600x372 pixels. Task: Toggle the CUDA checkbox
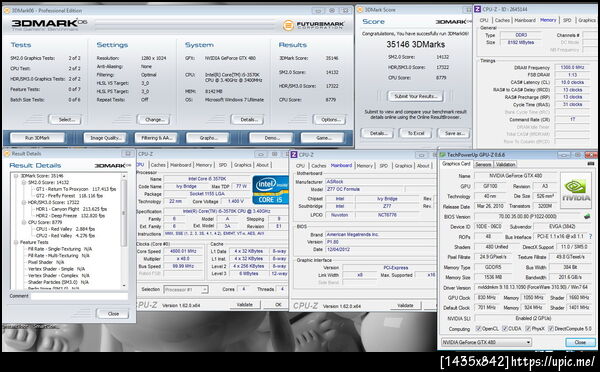click(505, 328)
